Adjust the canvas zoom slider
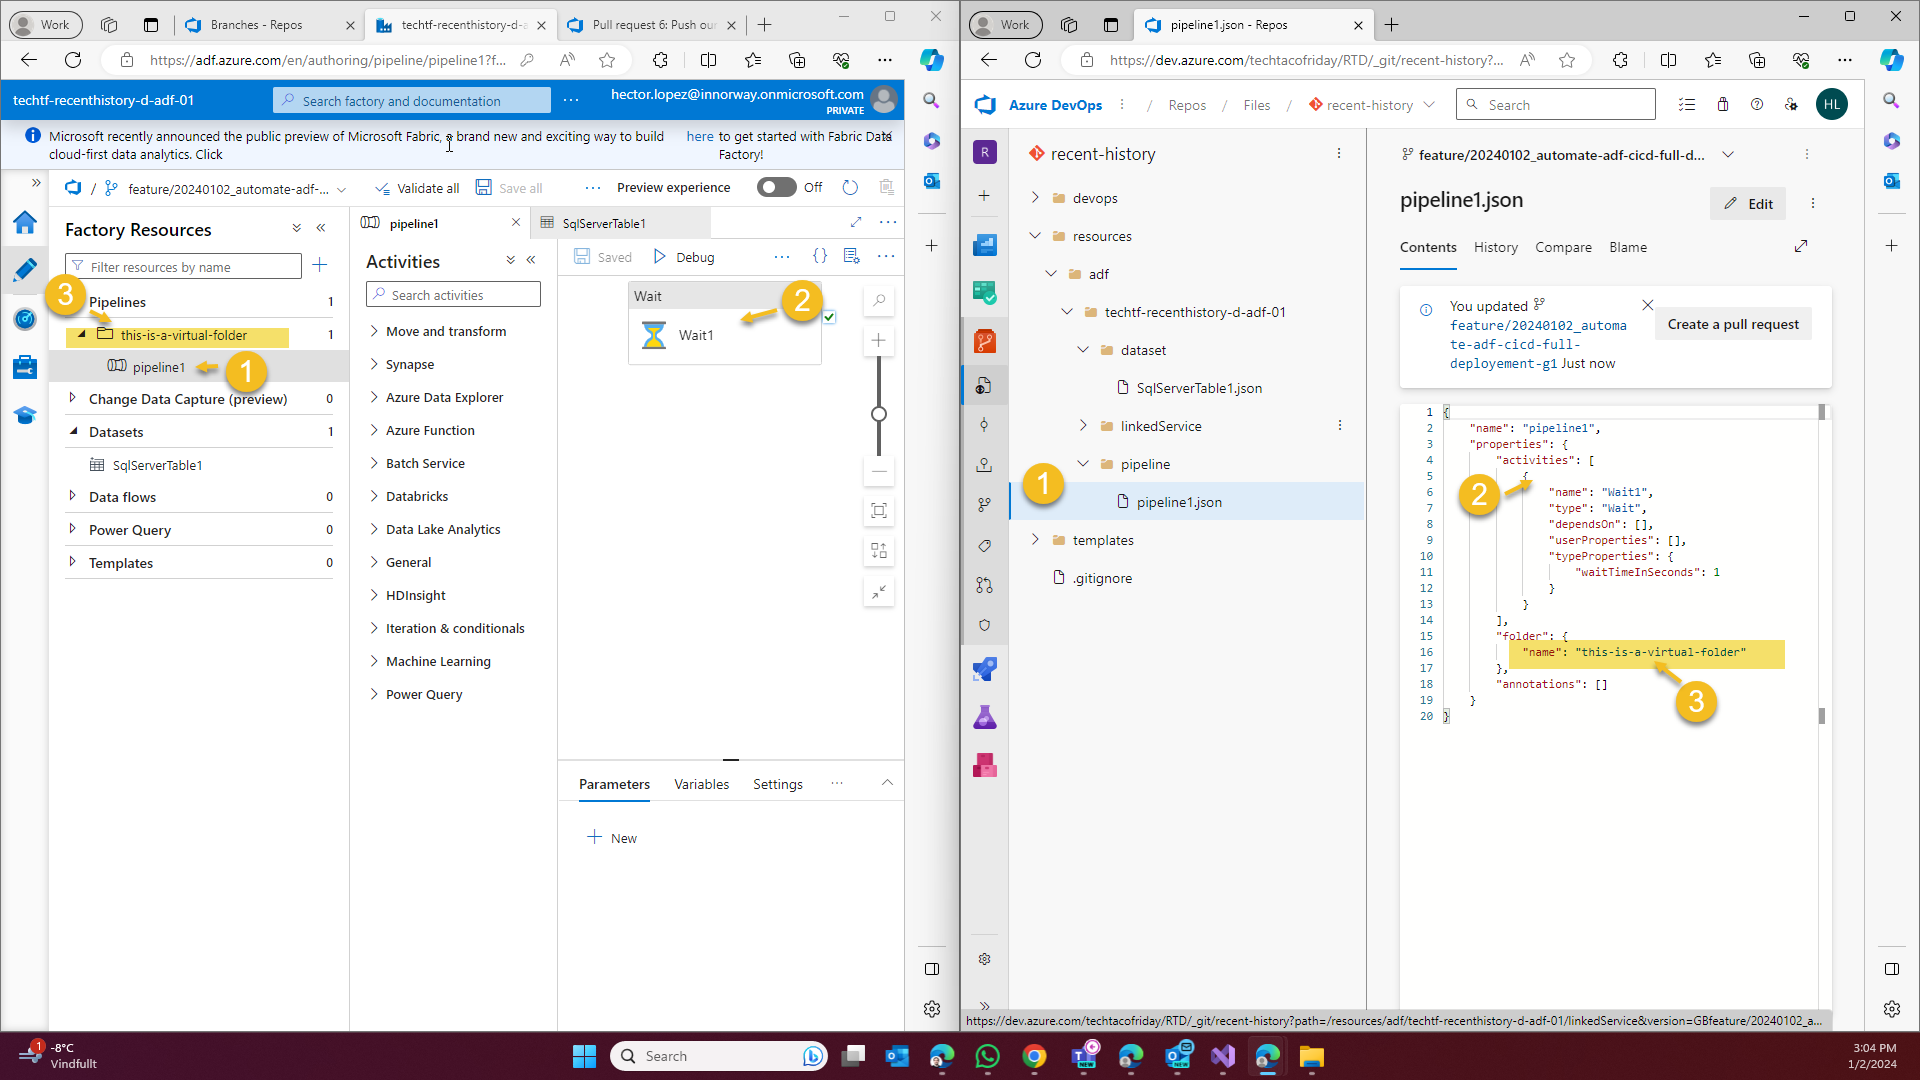The height and width of the screenshot is (1080, 1920). coord(879,413)
